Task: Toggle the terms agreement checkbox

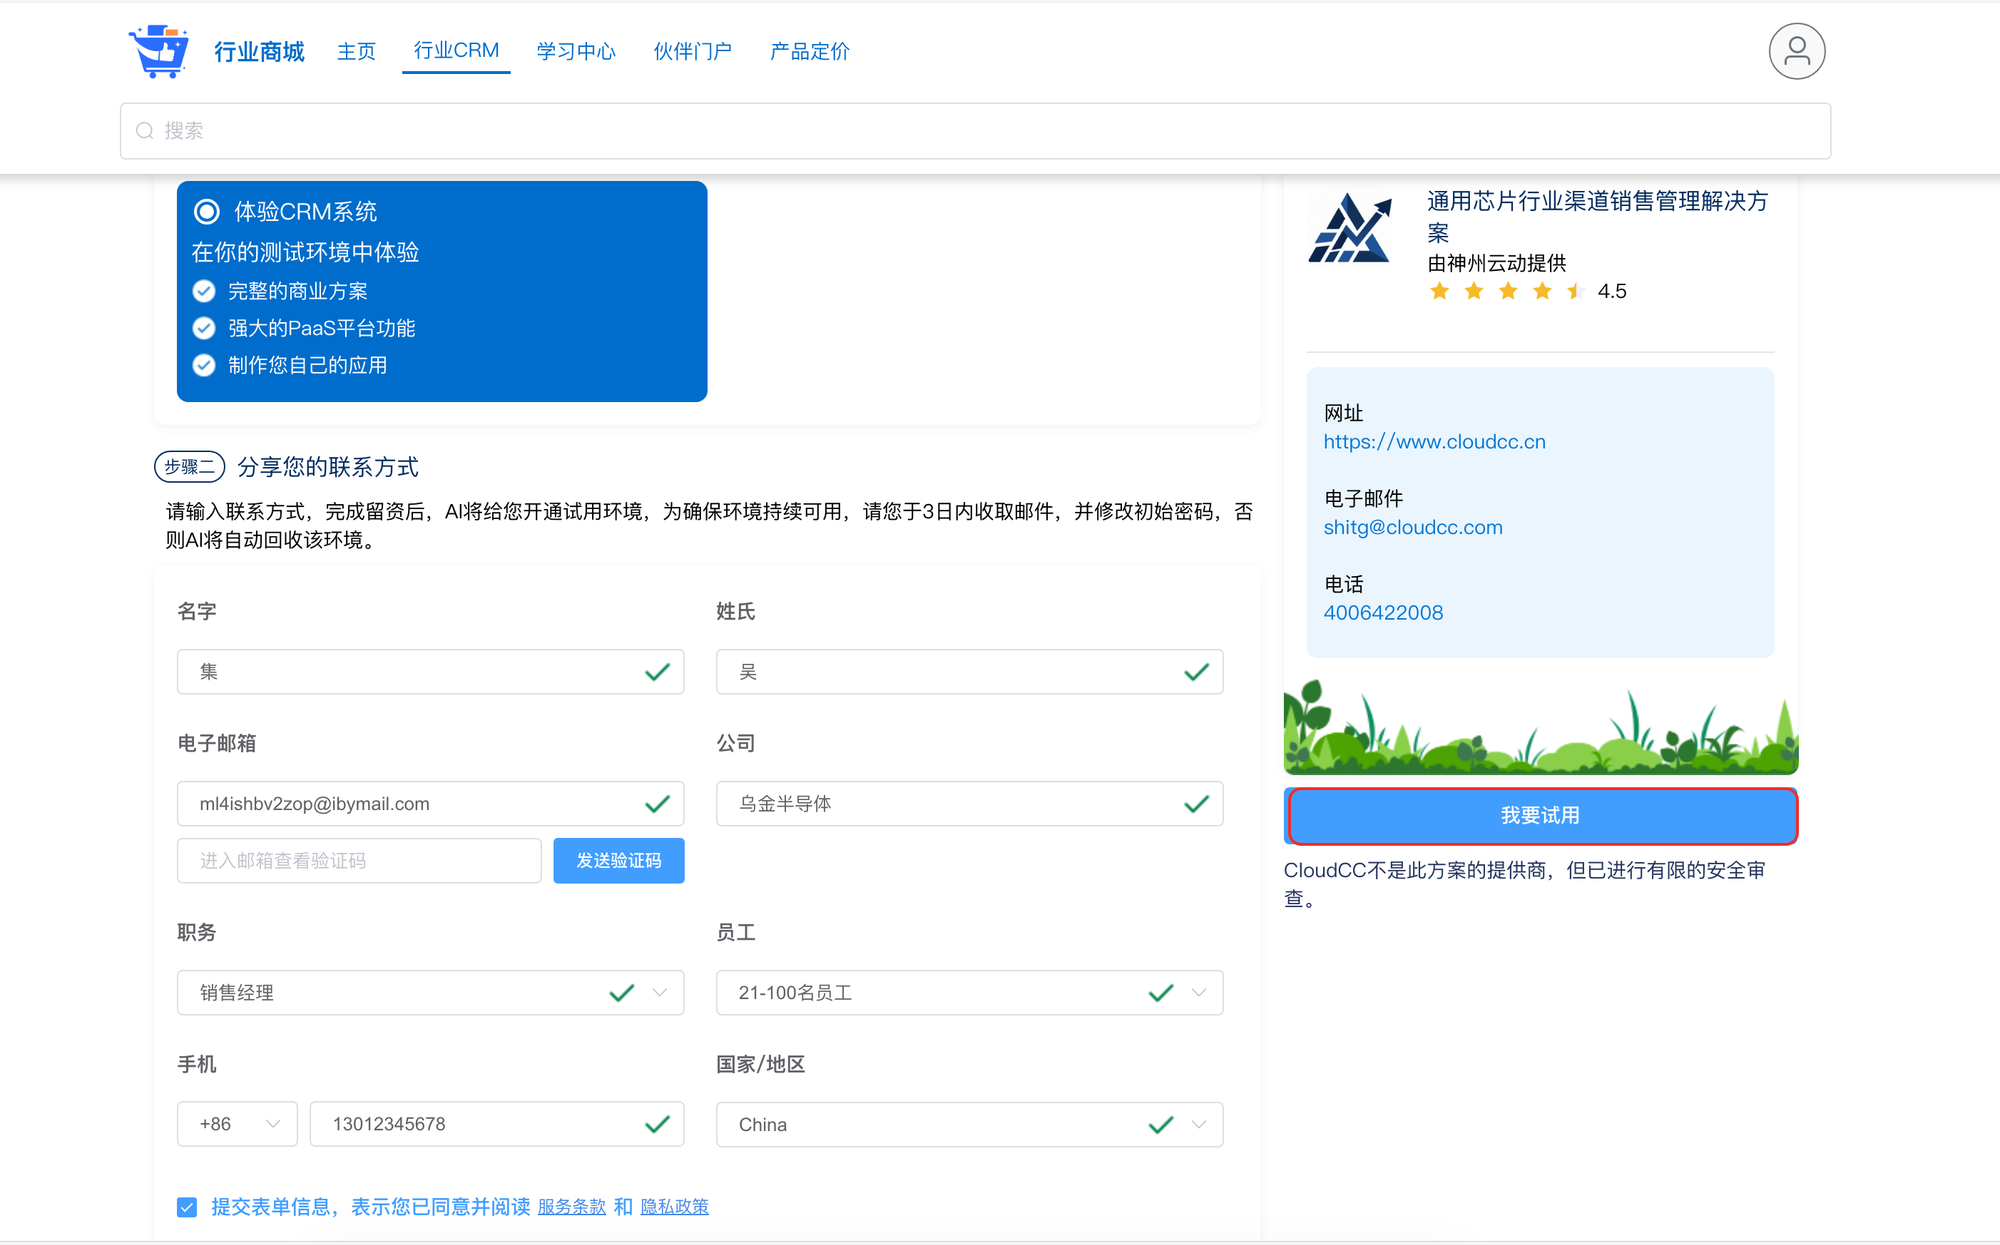Action: [x=187, y=1207]
